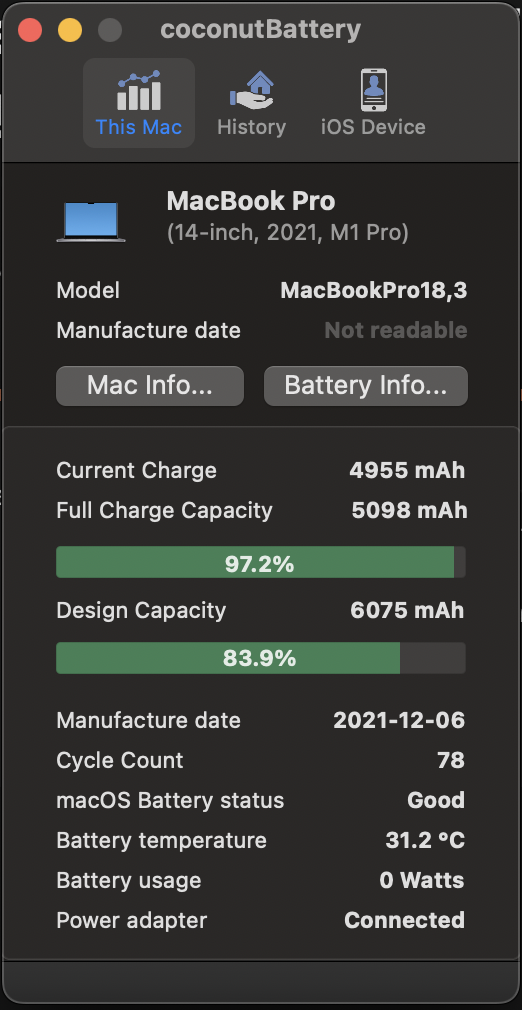Click the Cycle Count value 78
This screenshot has height=1010, width=522.
(451, 760)
